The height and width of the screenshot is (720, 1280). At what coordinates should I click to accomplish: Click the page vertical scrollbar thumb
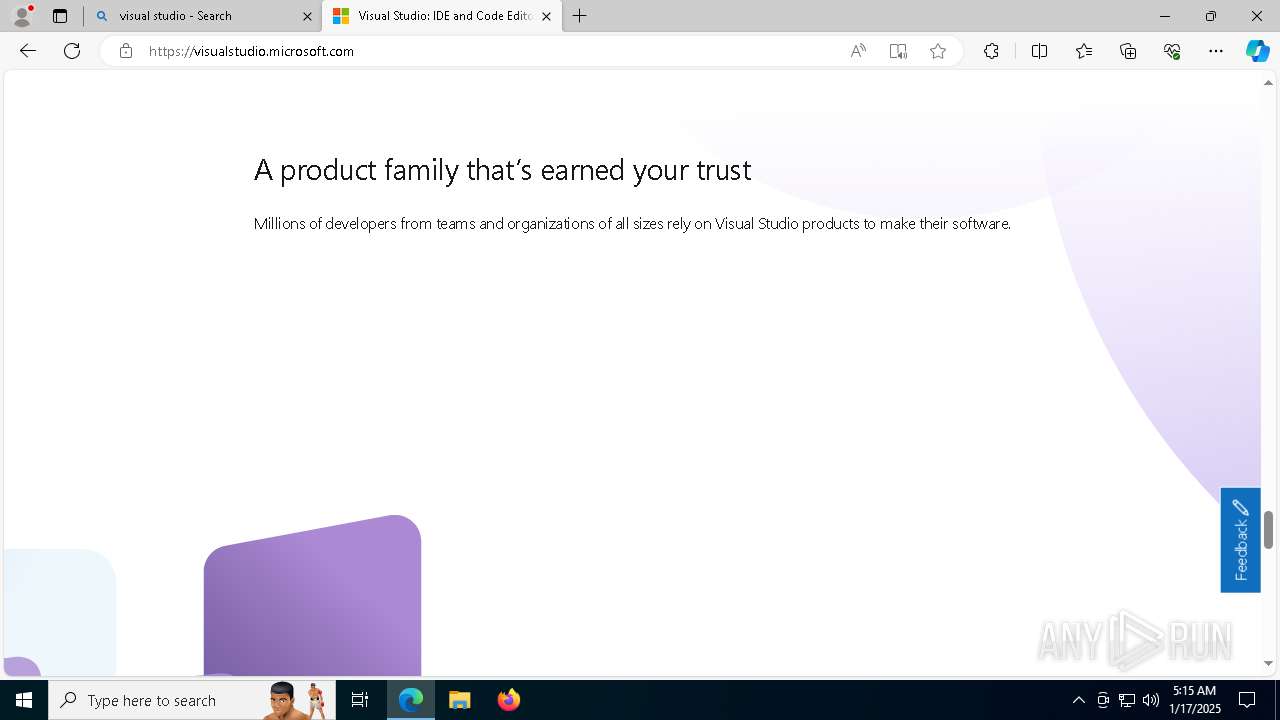[x=1268, y=530]
